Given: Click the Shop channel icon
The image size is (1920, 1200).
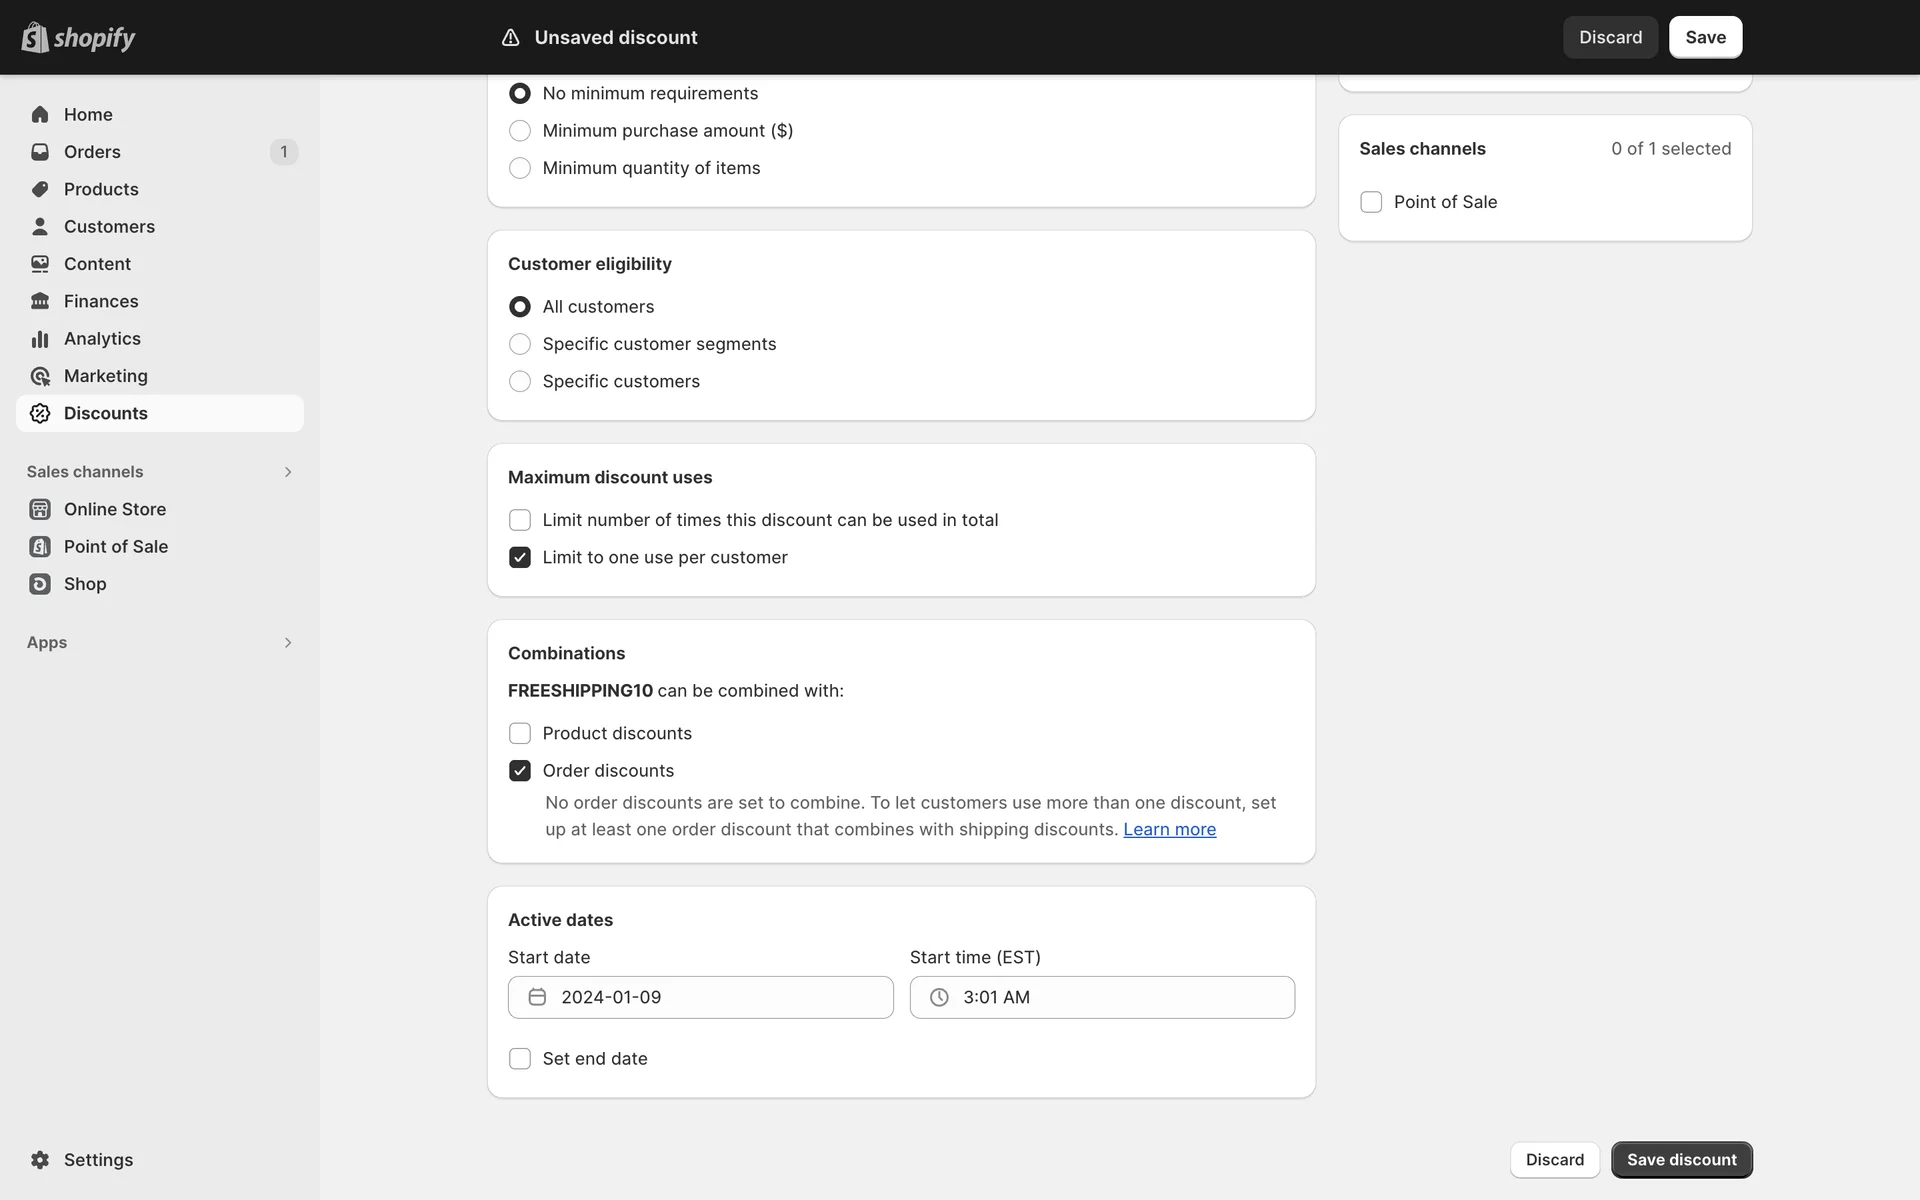Looking at the screenshot, I should click(x=40, y=584).
